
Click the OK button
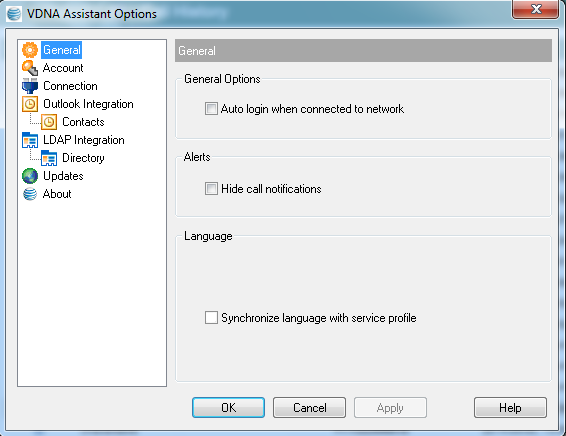(x=228, y=407)
